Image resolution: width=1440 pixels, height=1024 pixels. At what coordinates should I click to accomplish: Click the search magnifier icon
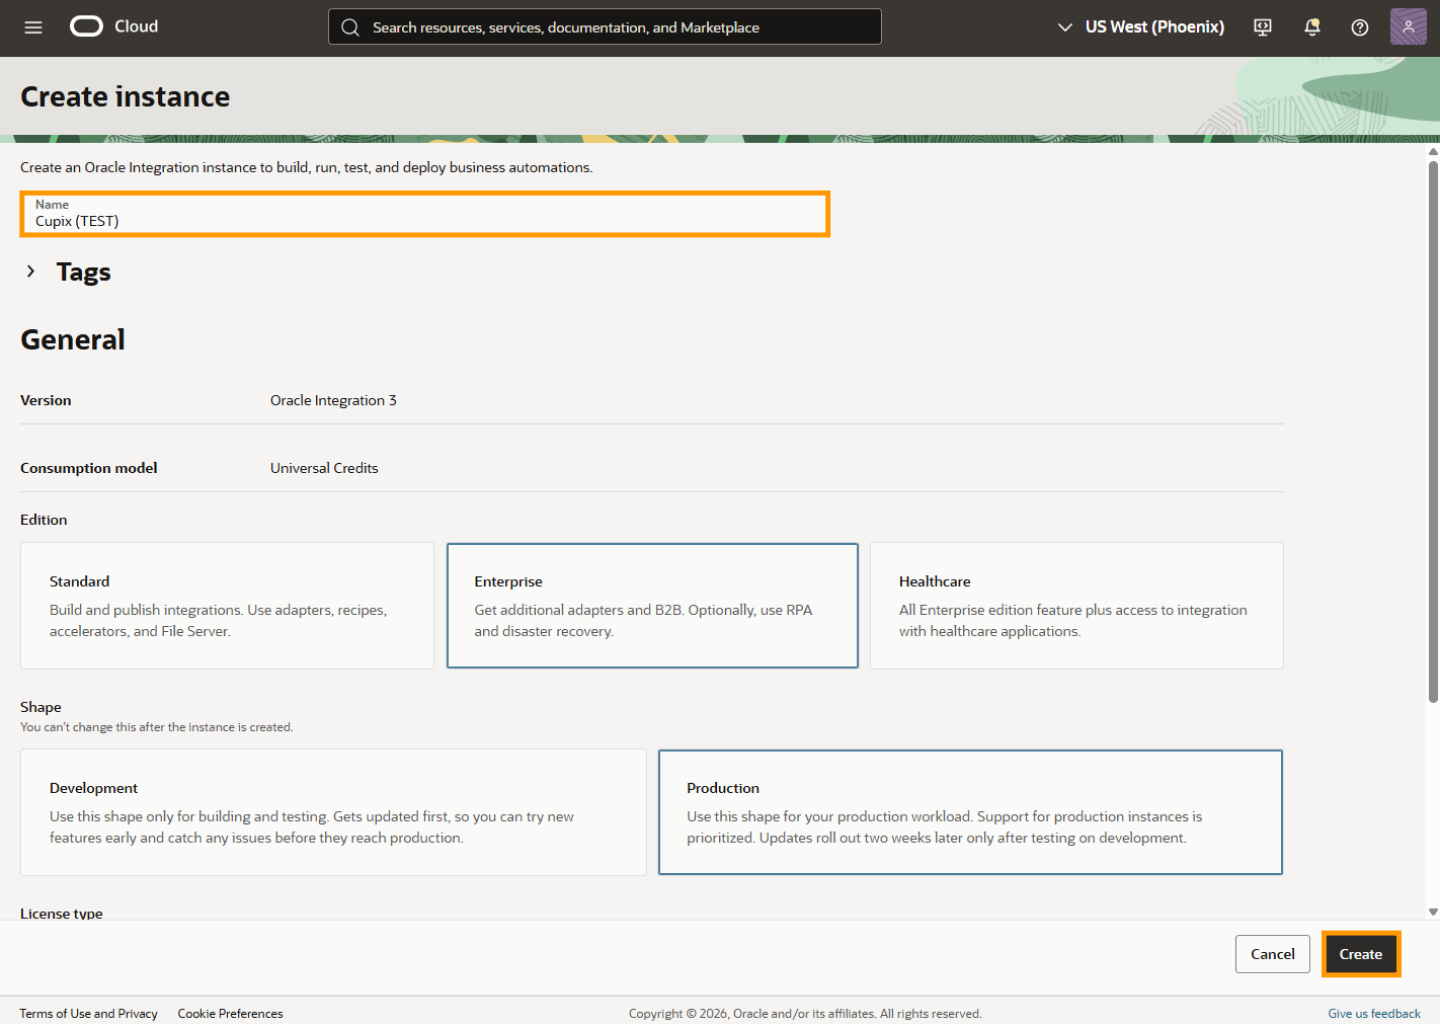pyautogui.click(x=350, y=27)
